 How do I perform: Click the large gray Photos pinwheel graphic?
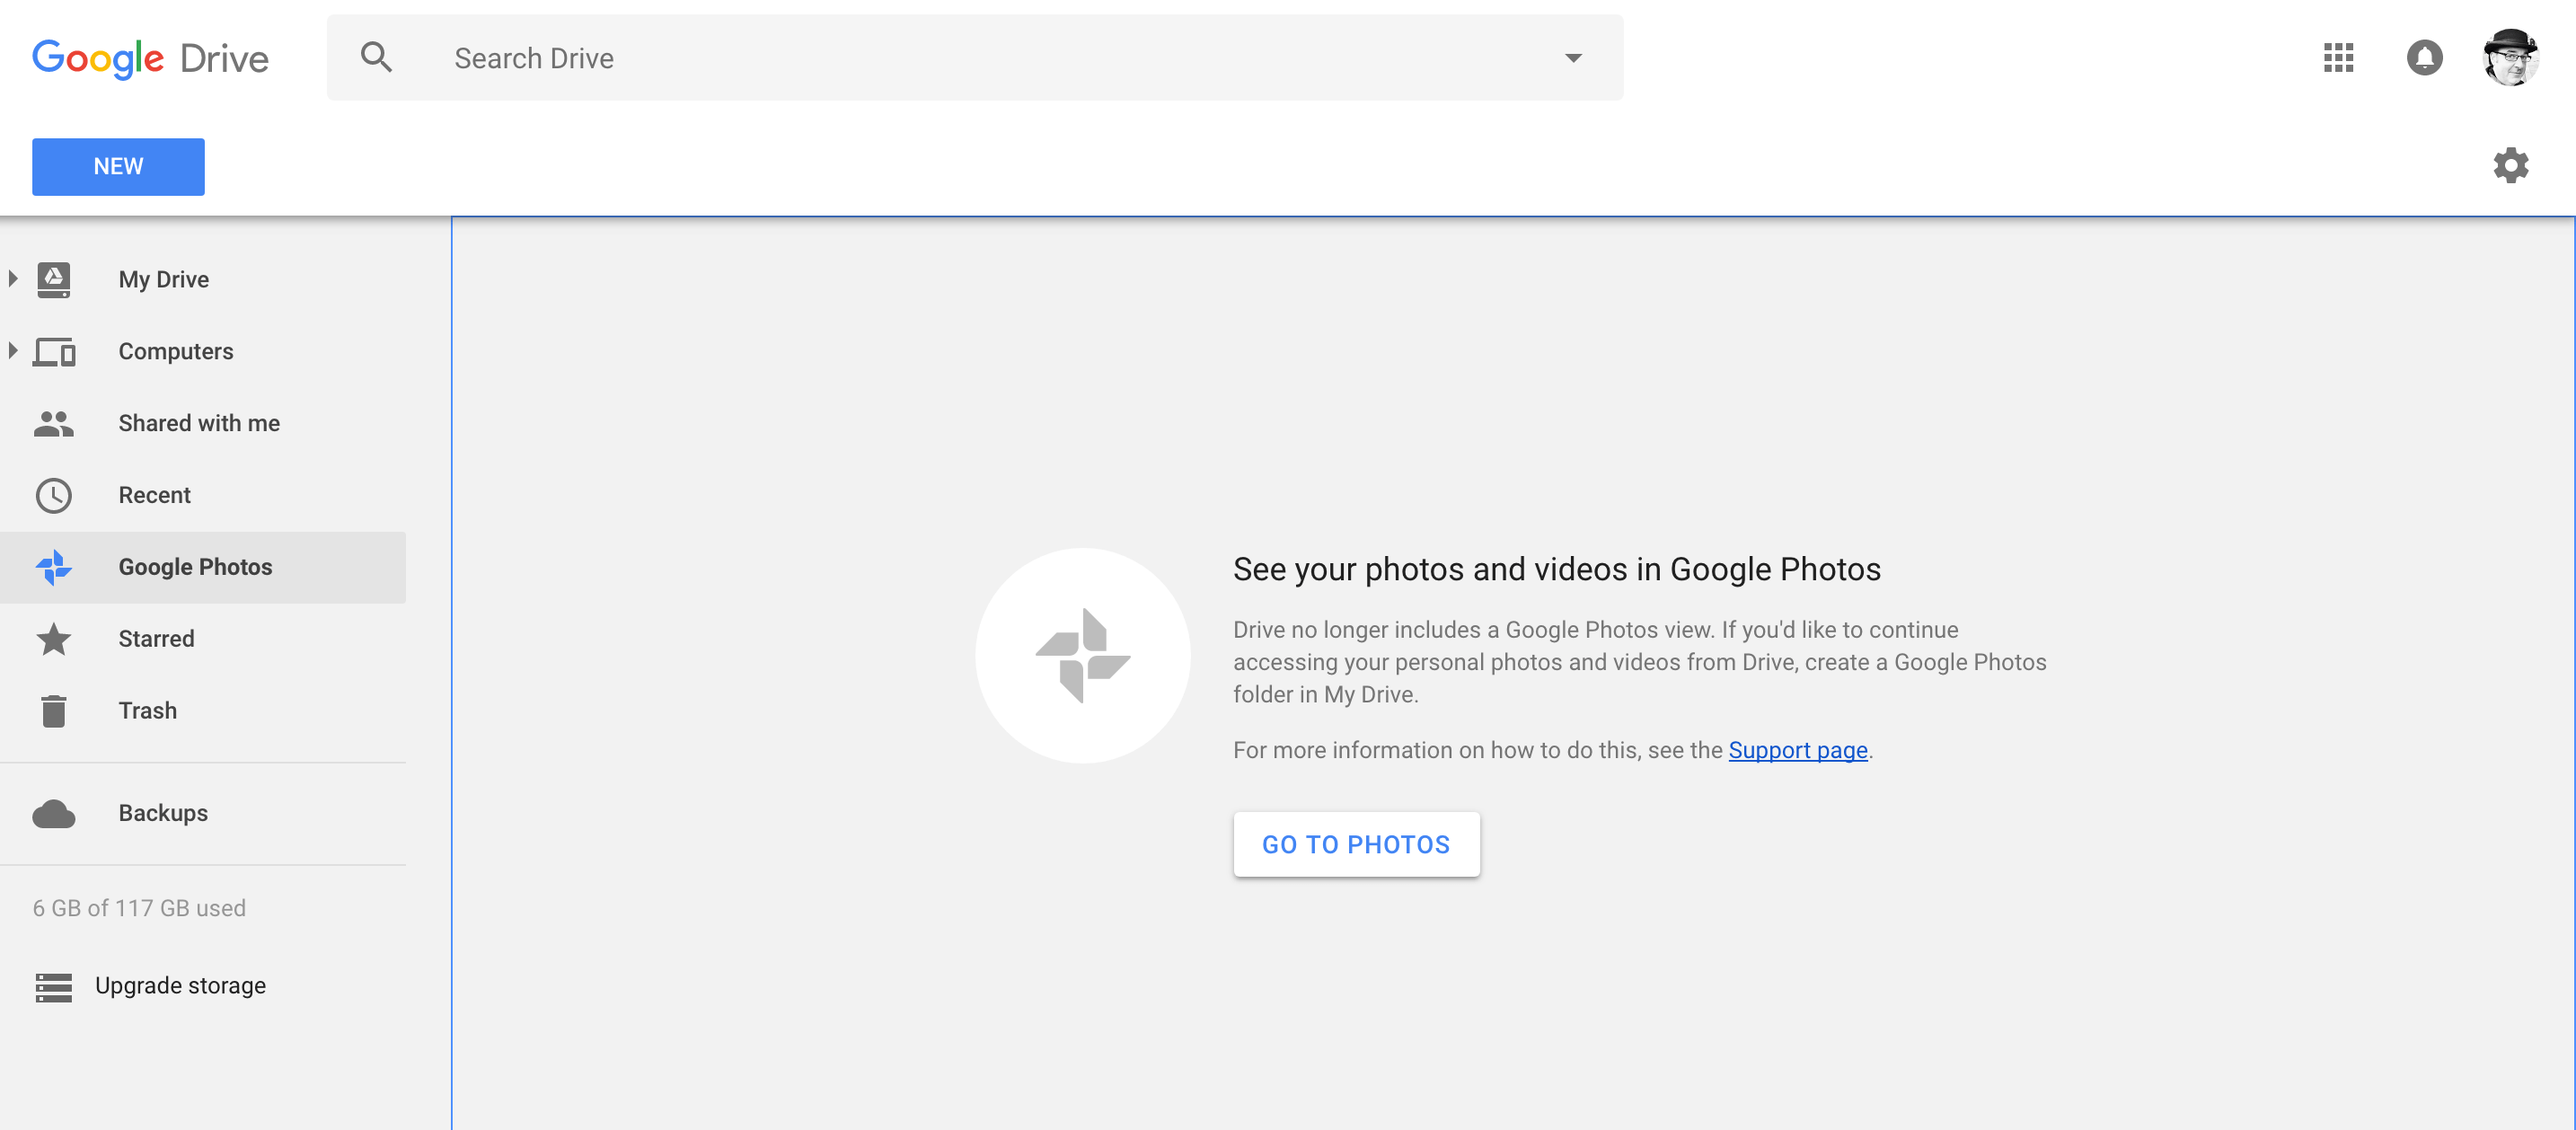coord(1082,655)
